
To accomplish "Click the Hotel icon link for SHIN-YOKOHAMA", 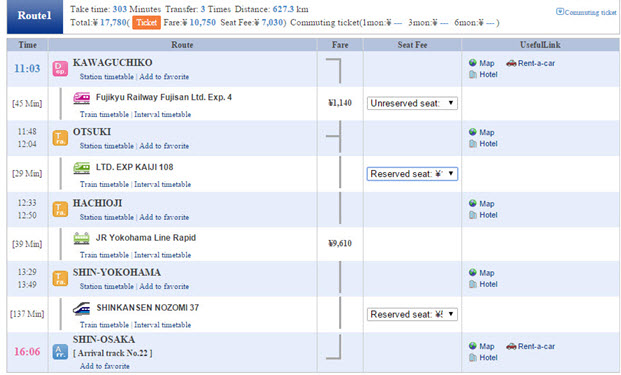I will [x=483, y=284].
